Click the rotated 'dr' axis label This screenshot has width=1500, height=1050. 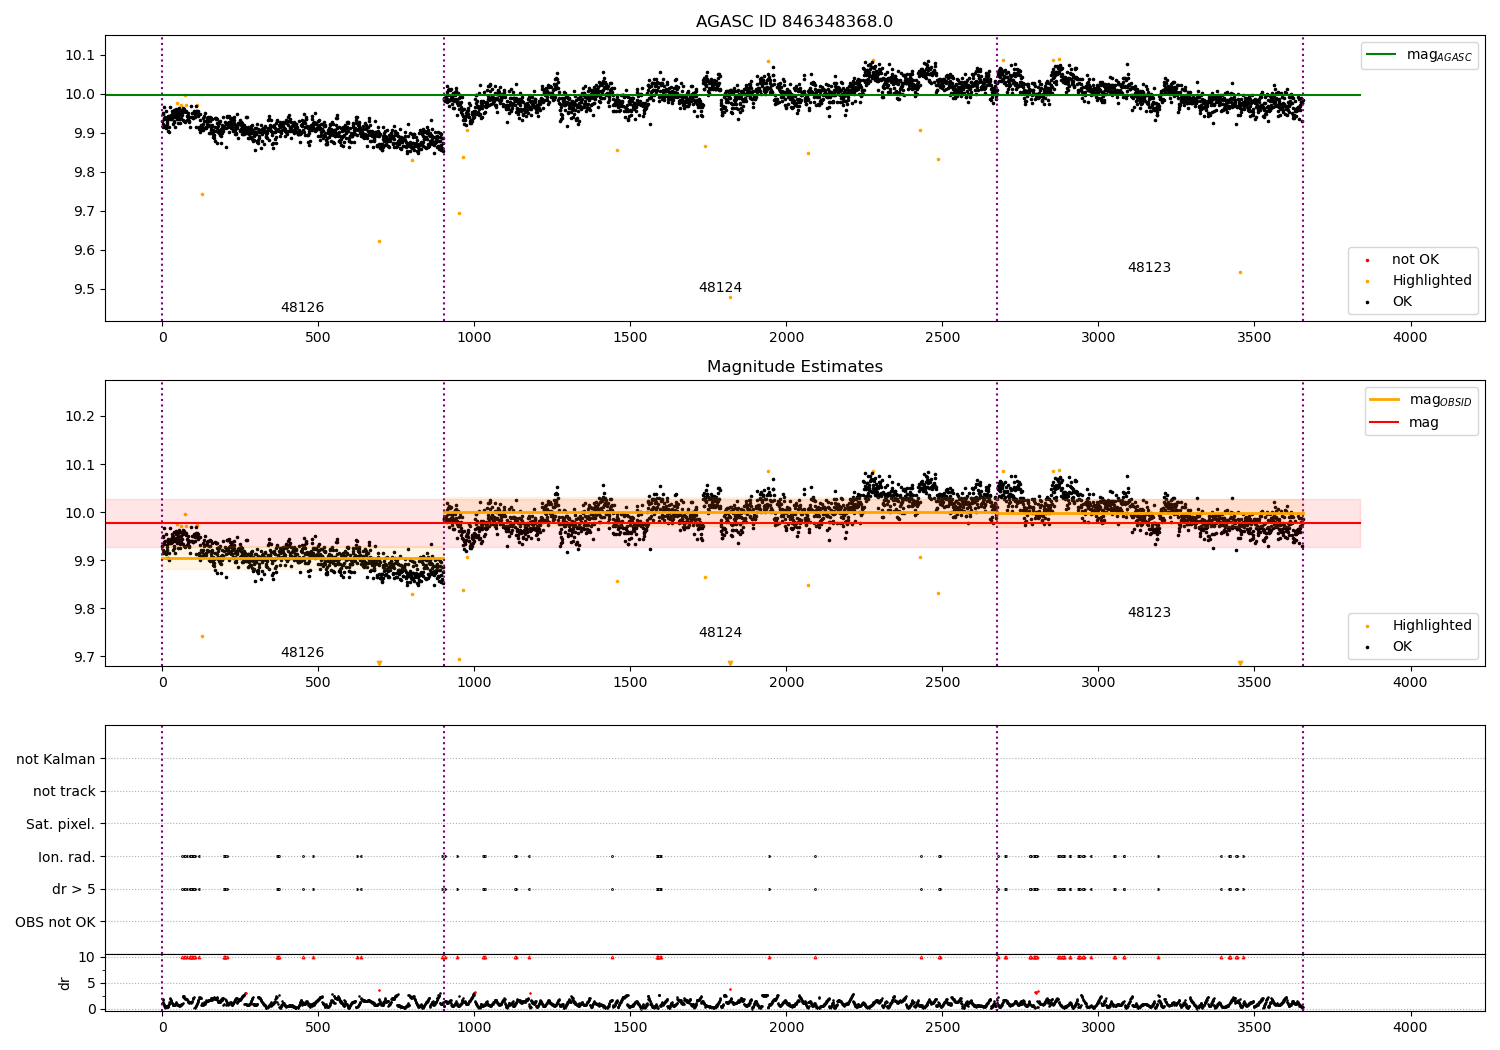65,984
